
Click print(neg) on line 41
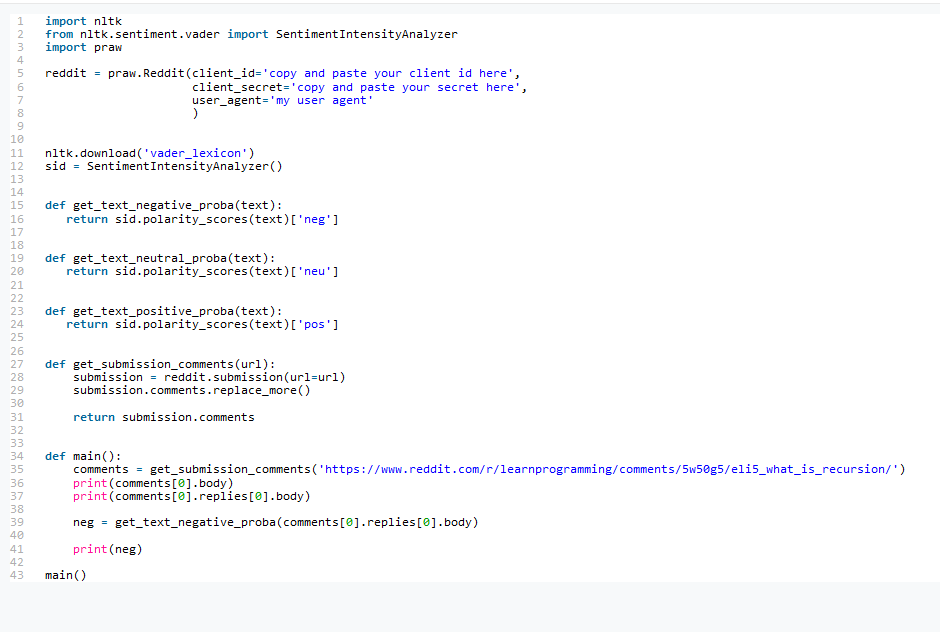pyautogui.click(x=108, y=549)
